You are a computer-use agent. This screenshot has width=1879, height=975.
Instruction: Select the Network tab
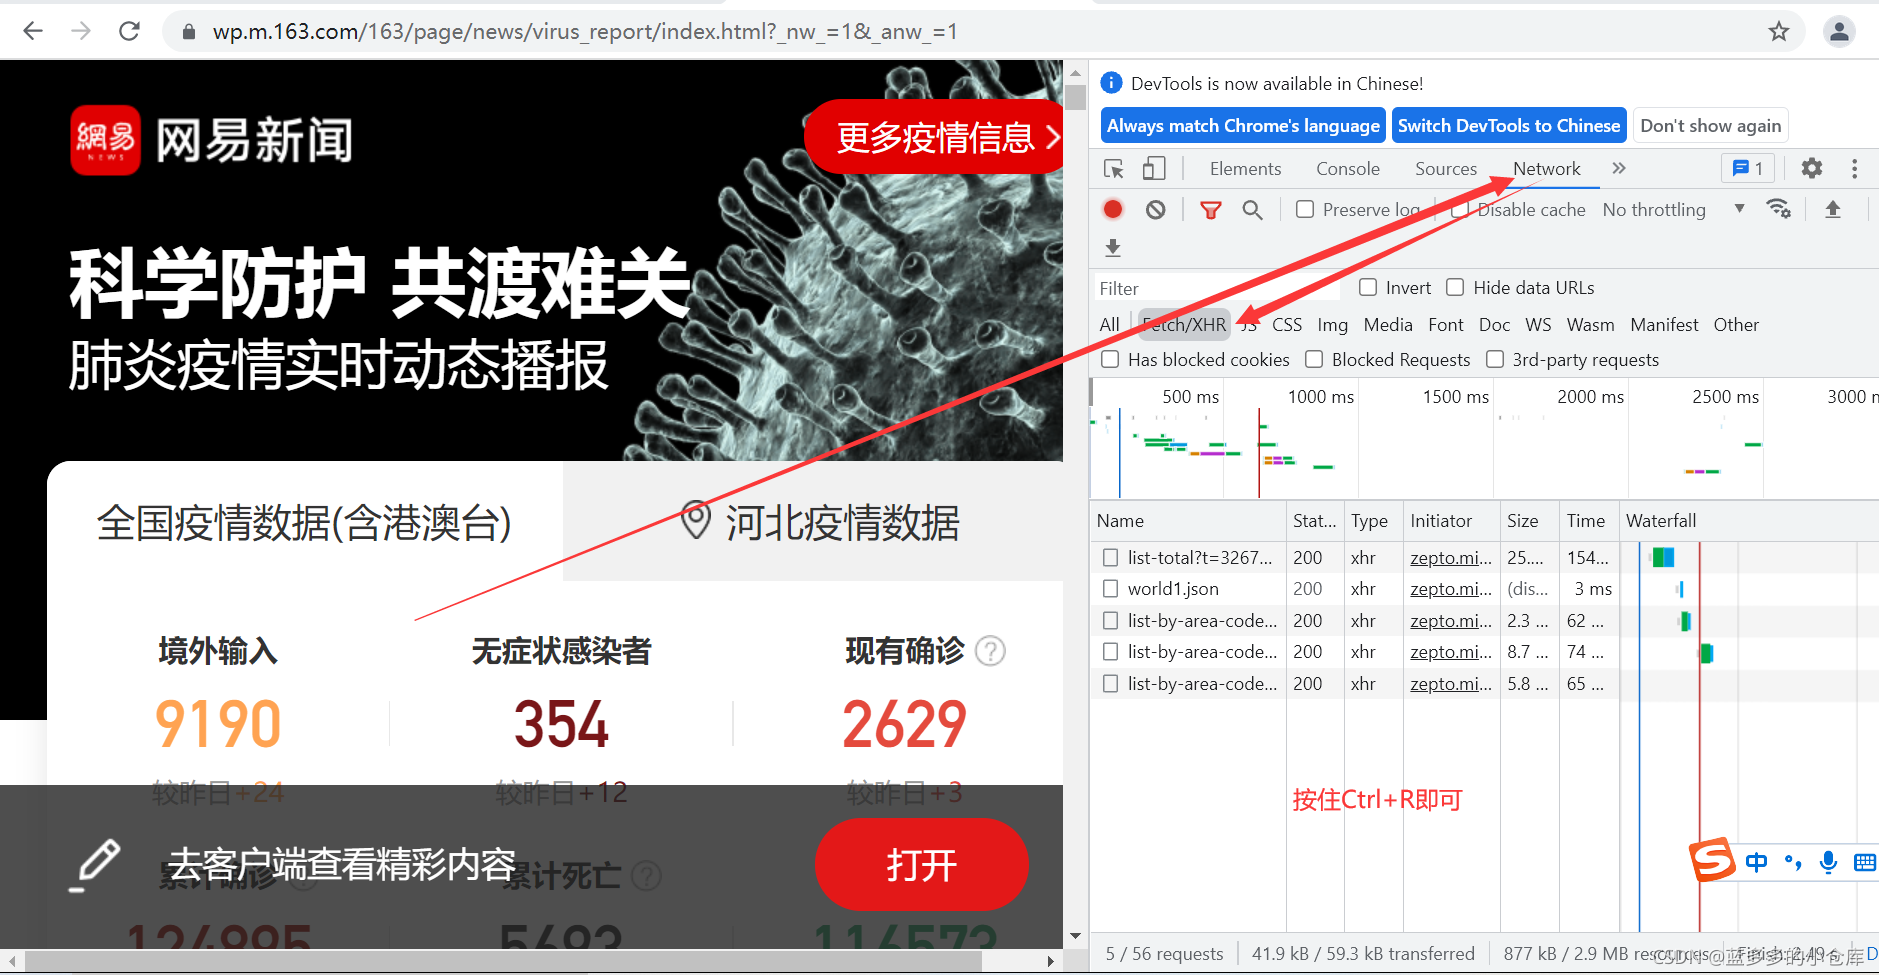[1546, 169]
